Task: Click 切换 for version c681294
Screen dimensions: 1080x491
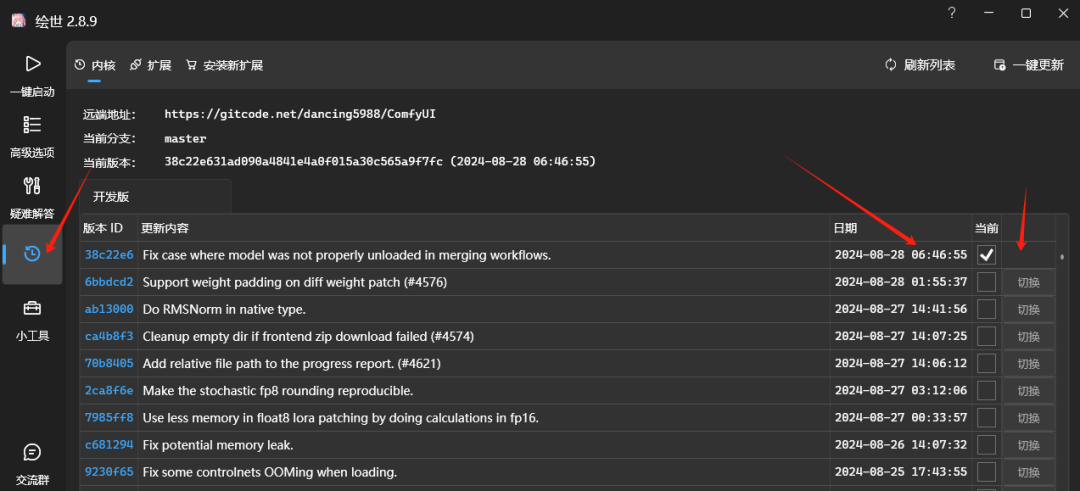Action: point(1028,445)
